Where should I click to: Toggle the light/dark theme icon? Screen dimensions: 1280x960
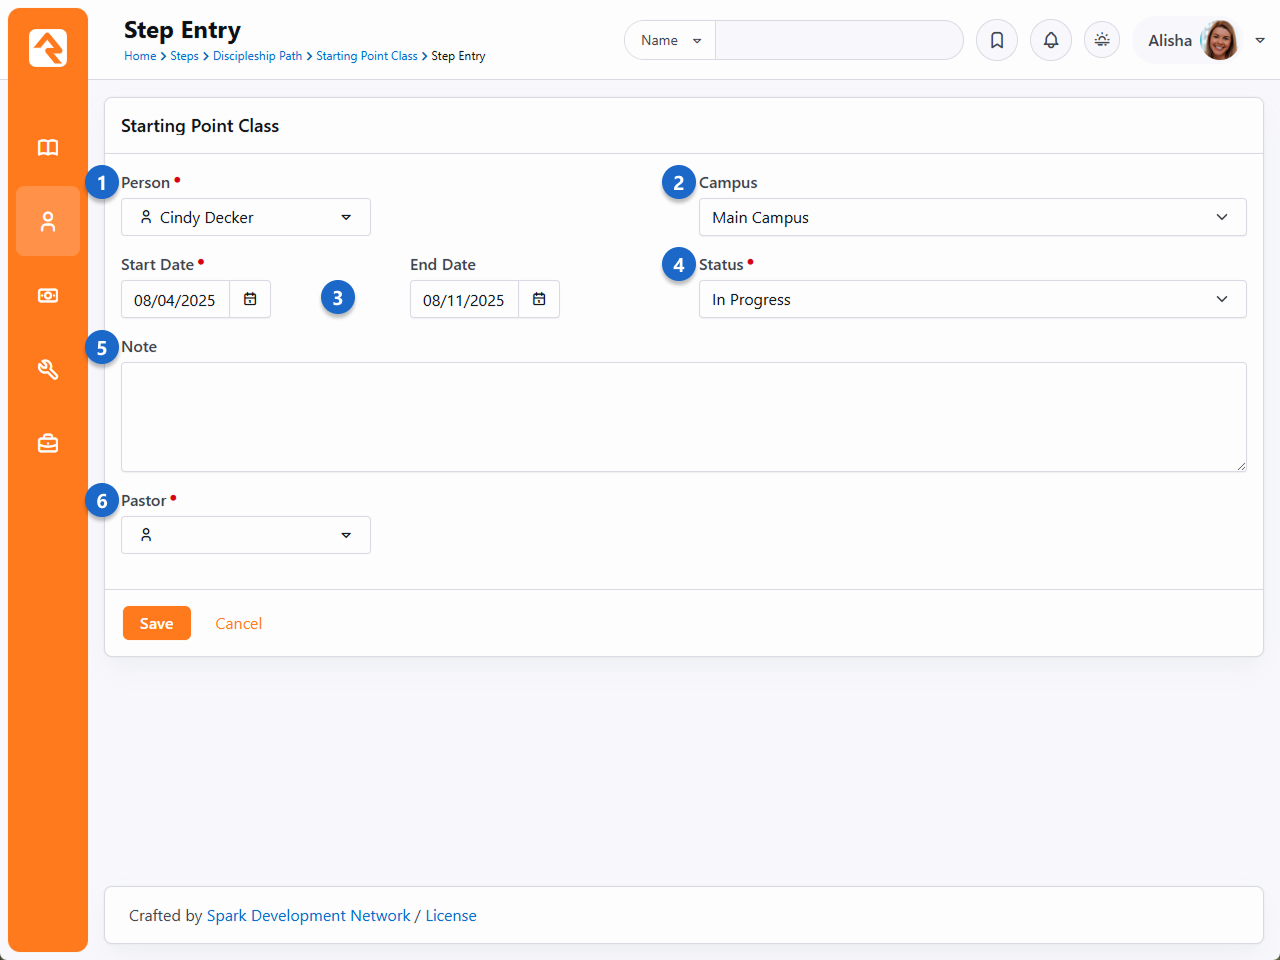pos(1102,40)
